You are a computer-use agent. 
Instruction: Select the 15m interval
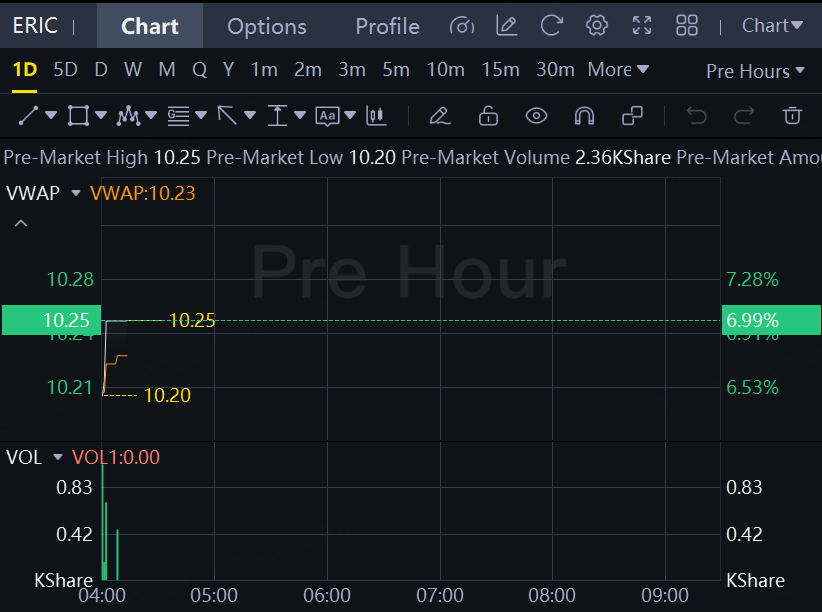coord(500,69)
